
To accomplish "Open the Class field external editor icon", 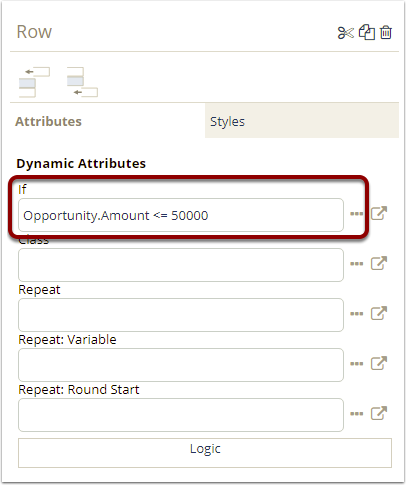I will [379, 263].
